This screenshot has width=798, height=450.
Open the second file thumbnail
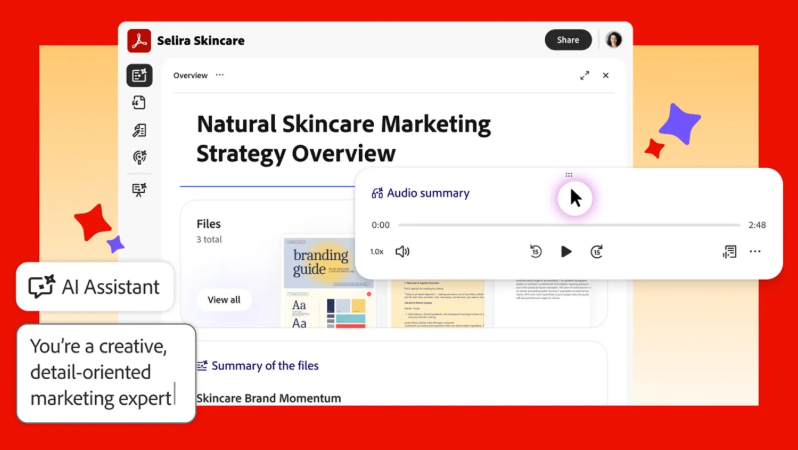click(438, 303)
